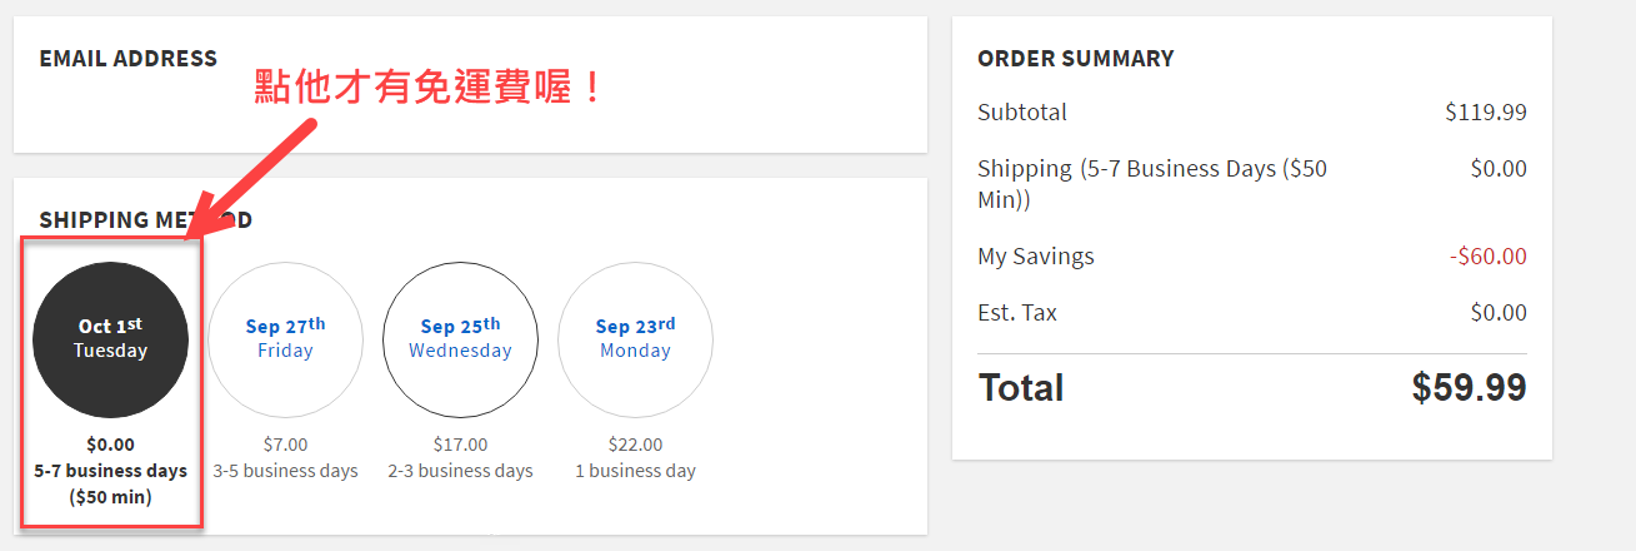The height and width of the screenshot is (551, 1636).
Task: Select the Sep 23rd Monday delivery circle
Action: pos(635,339)
